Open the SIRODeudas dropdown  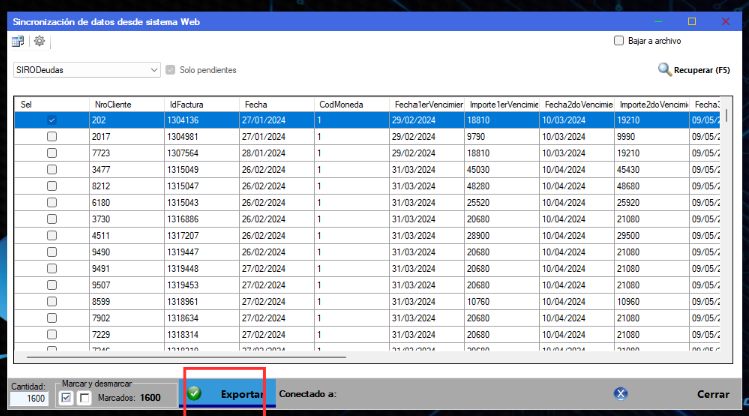[86, 70]
